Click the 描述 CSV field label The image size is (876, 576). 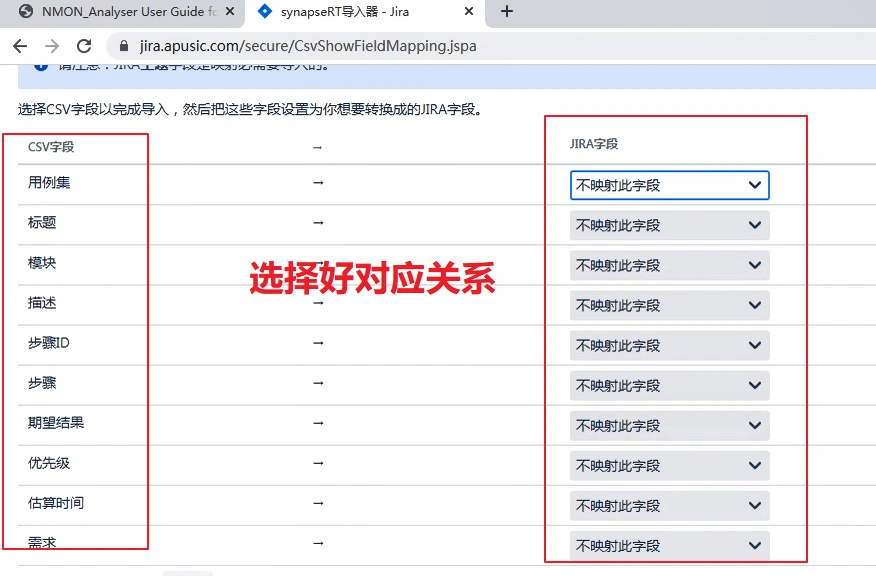pyautogui.click(x=42, y=303)
